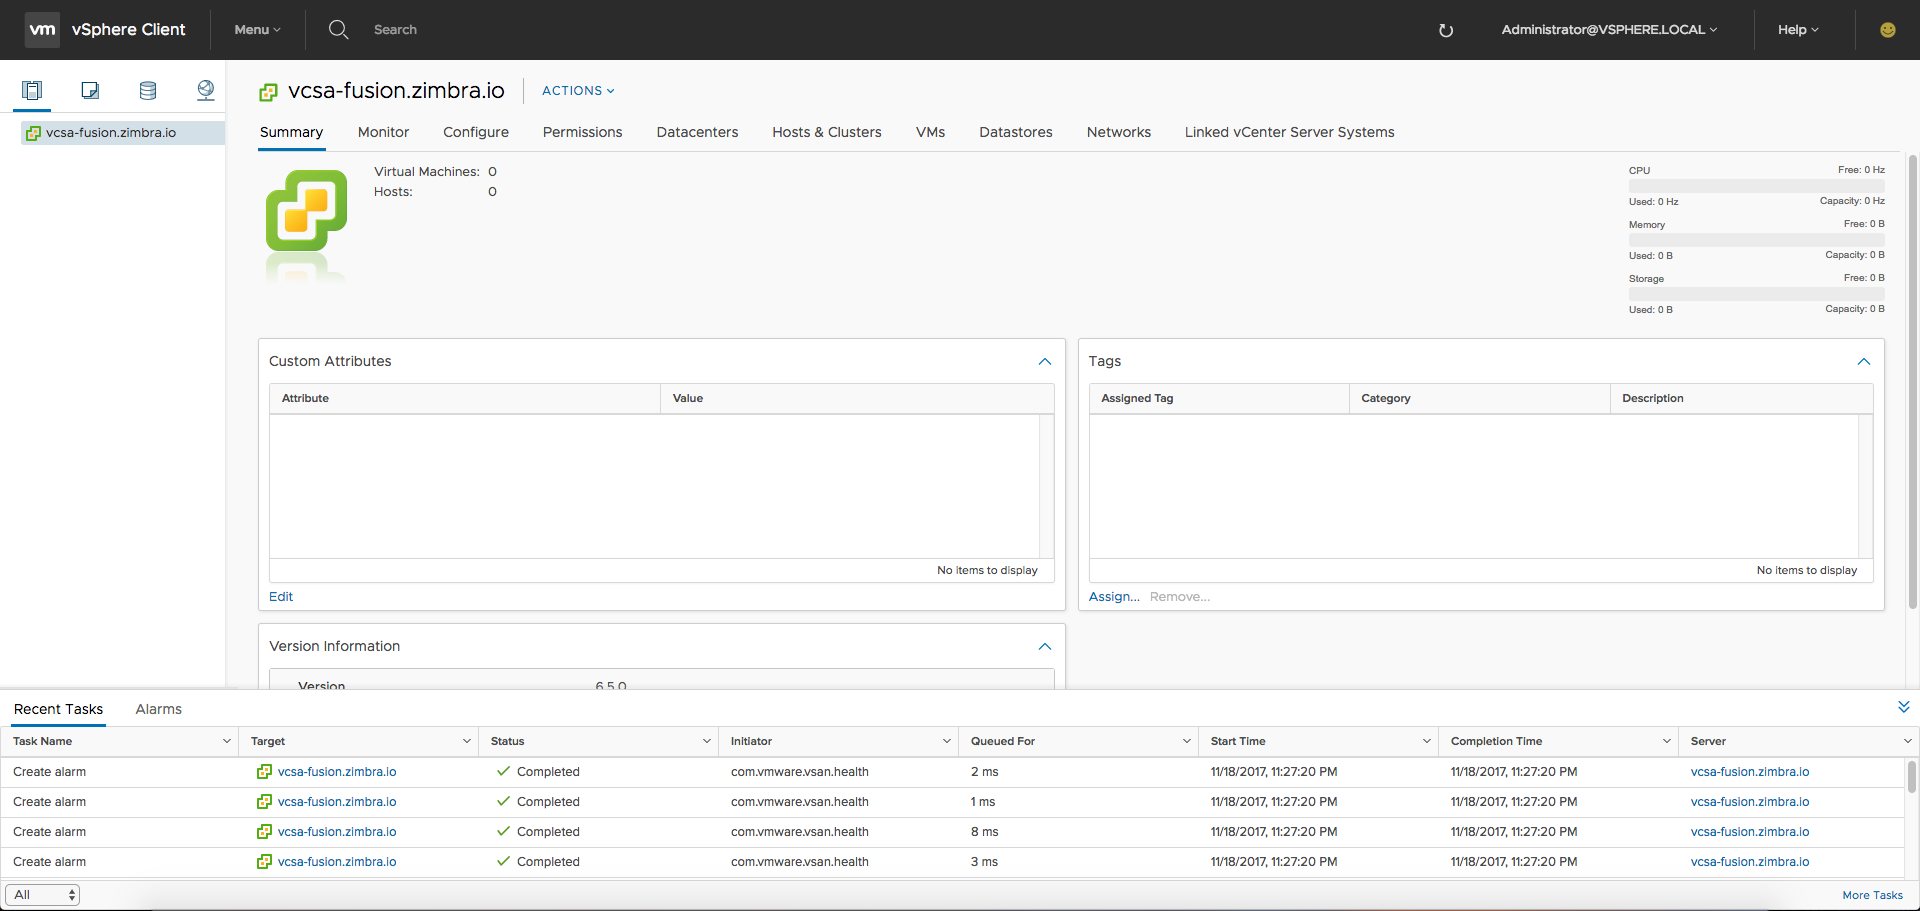Open the Task Name column filter arrow
Viewport: 1920px width, 911px height.
click(226, 742)
